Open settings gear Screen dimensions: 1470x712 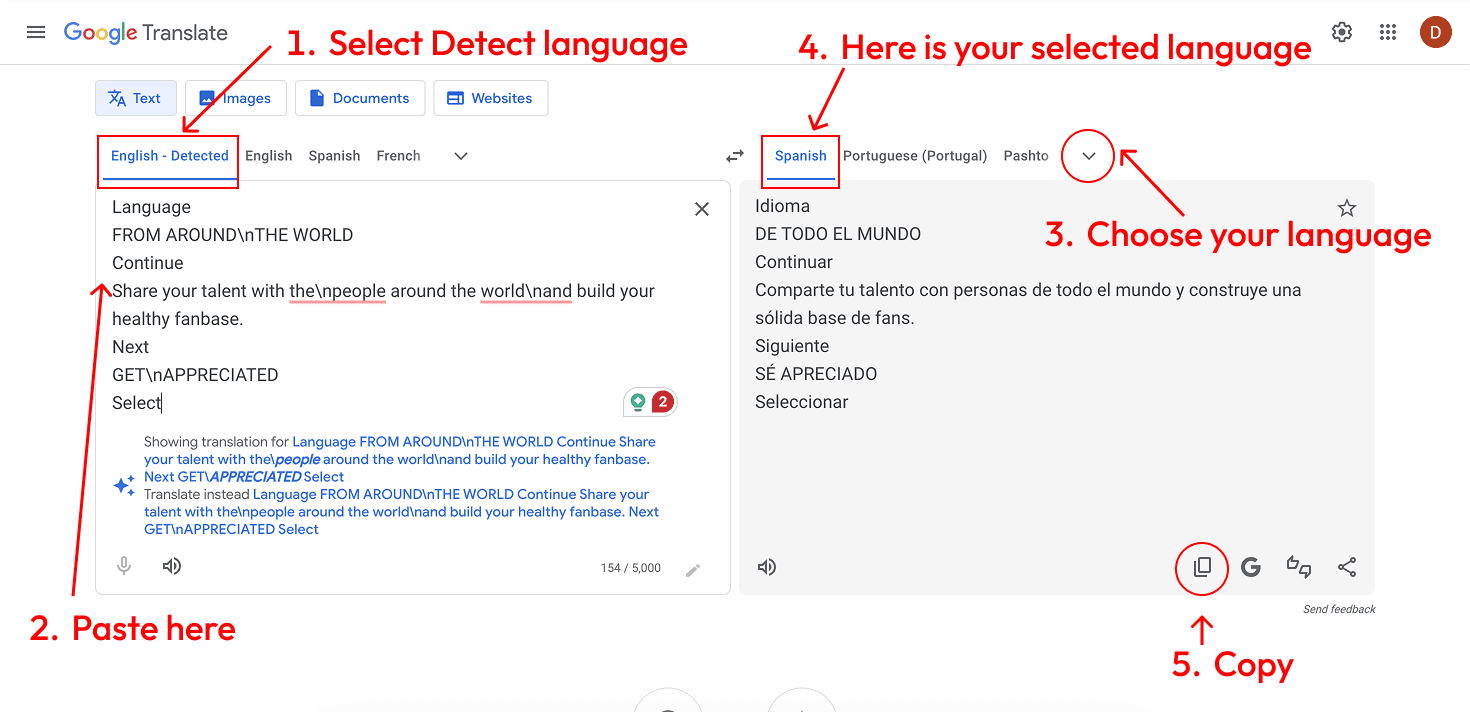click(x=1342, y=32)
